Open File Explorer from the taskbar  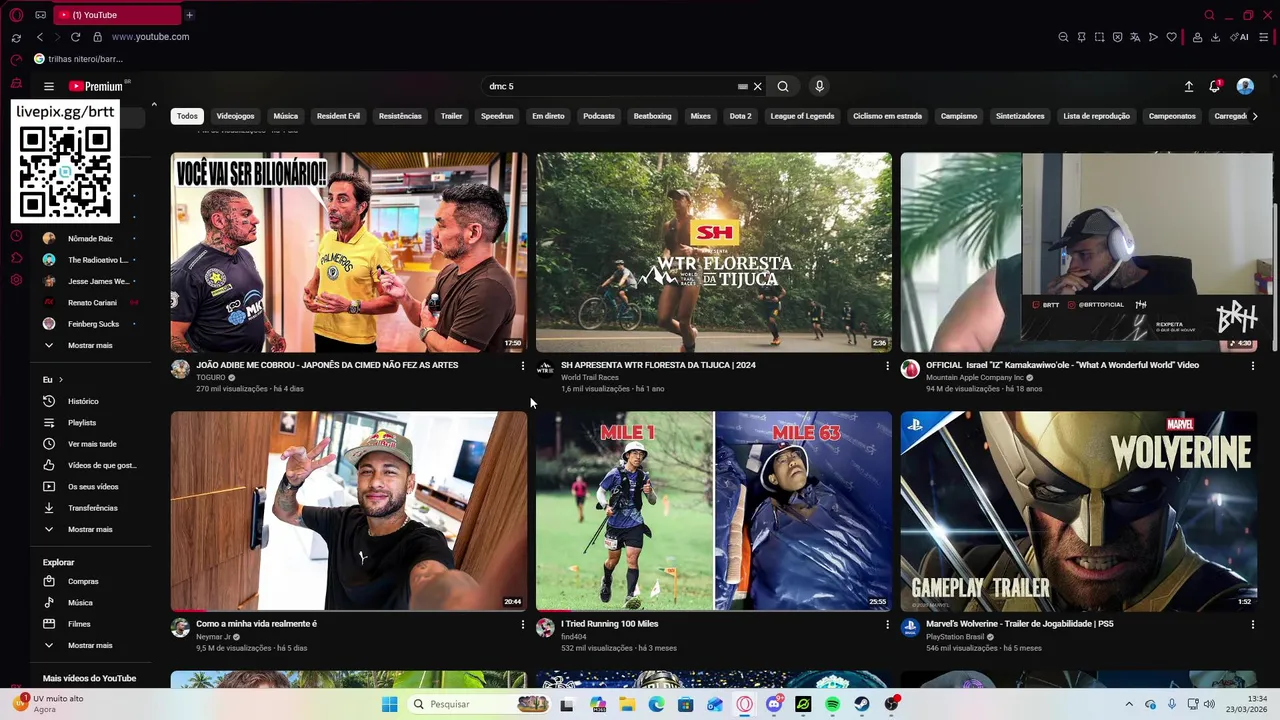627,704
